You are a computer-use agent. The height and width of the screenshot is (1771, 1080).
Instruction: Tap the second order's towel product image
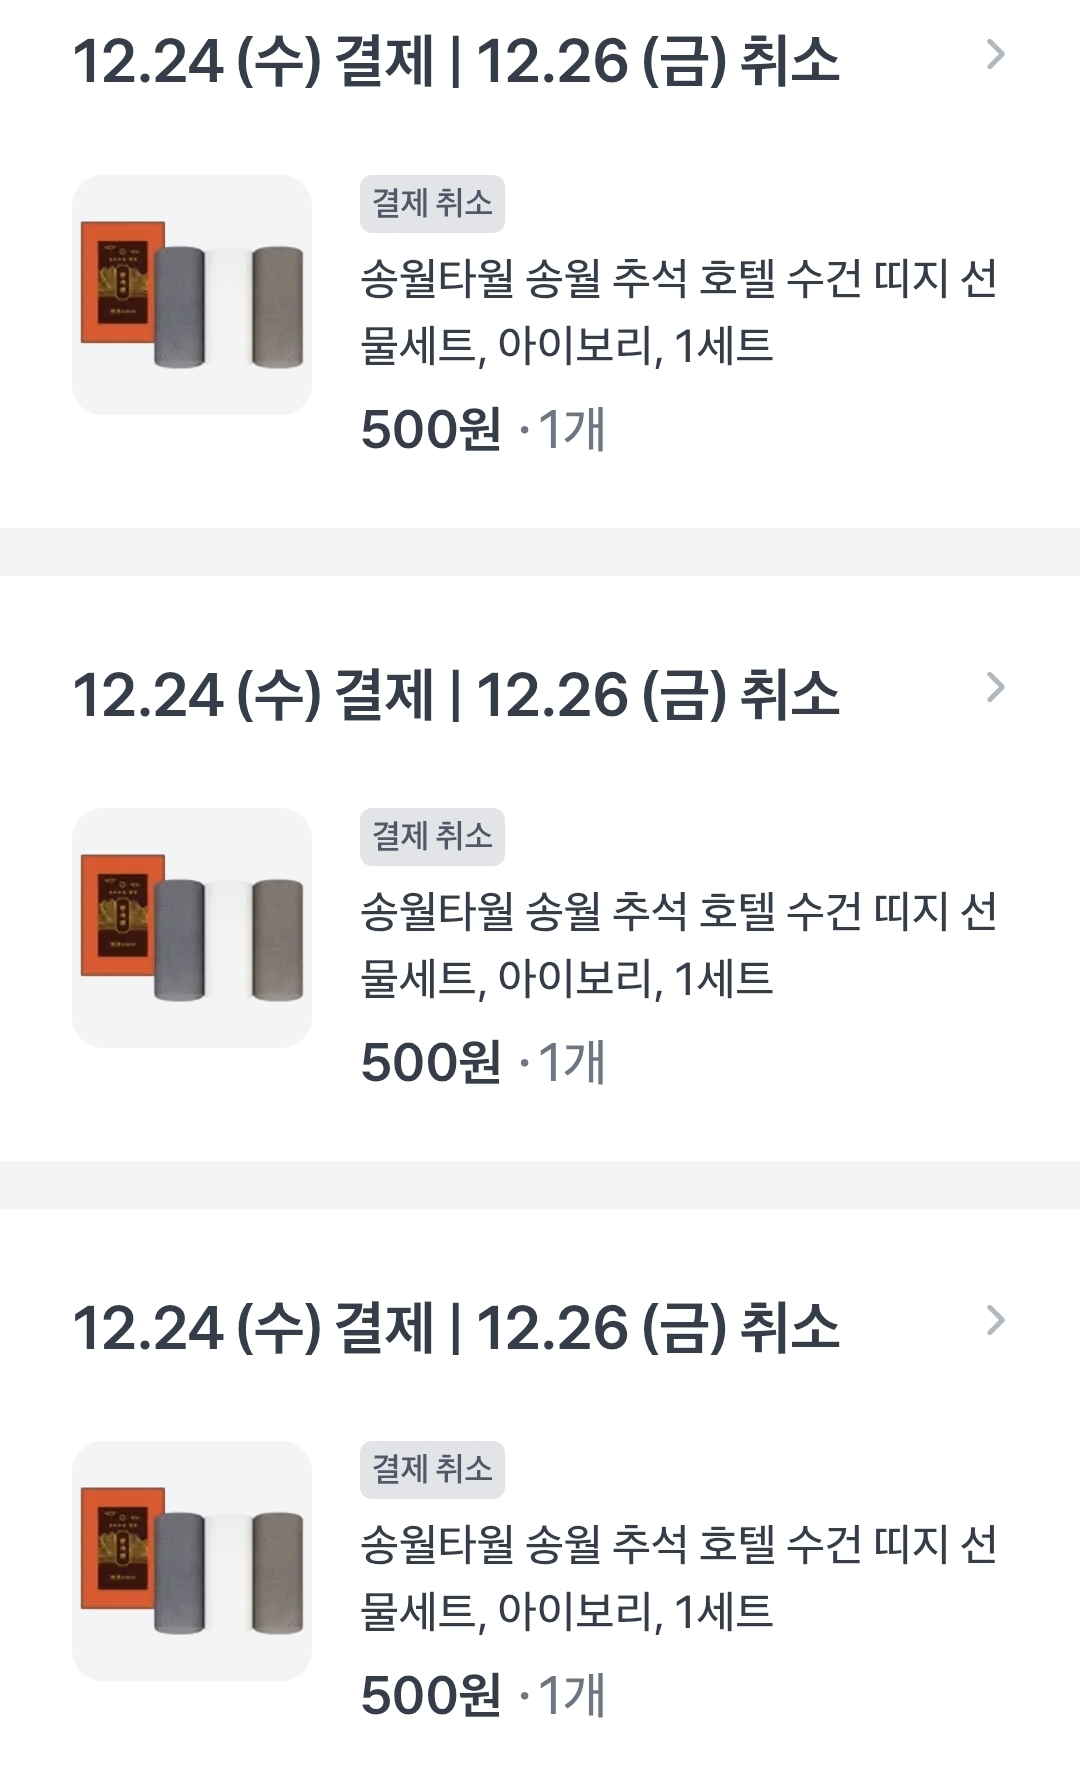pyautogui.click(x=192, y=928)
